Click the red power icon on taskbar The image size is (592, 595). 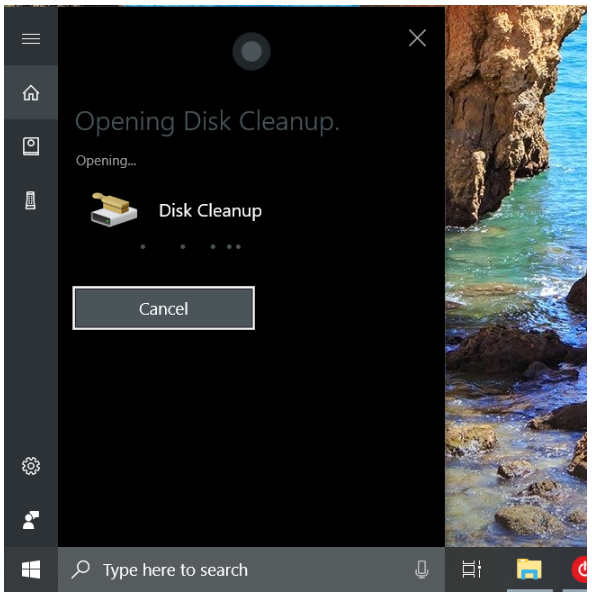coord(580,569)
